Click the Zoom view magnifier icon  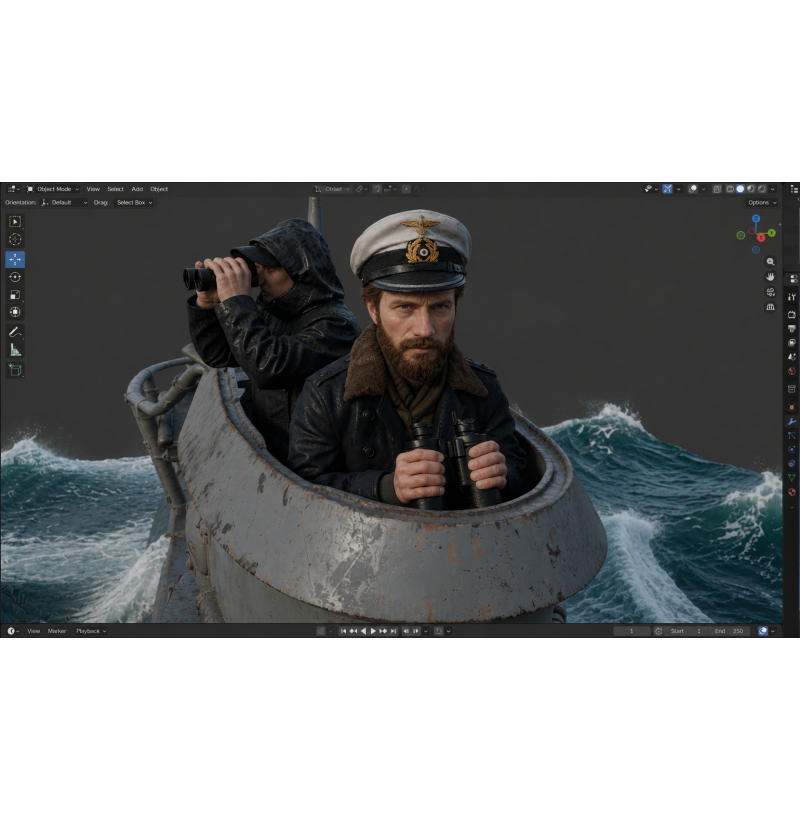(770, 261)
